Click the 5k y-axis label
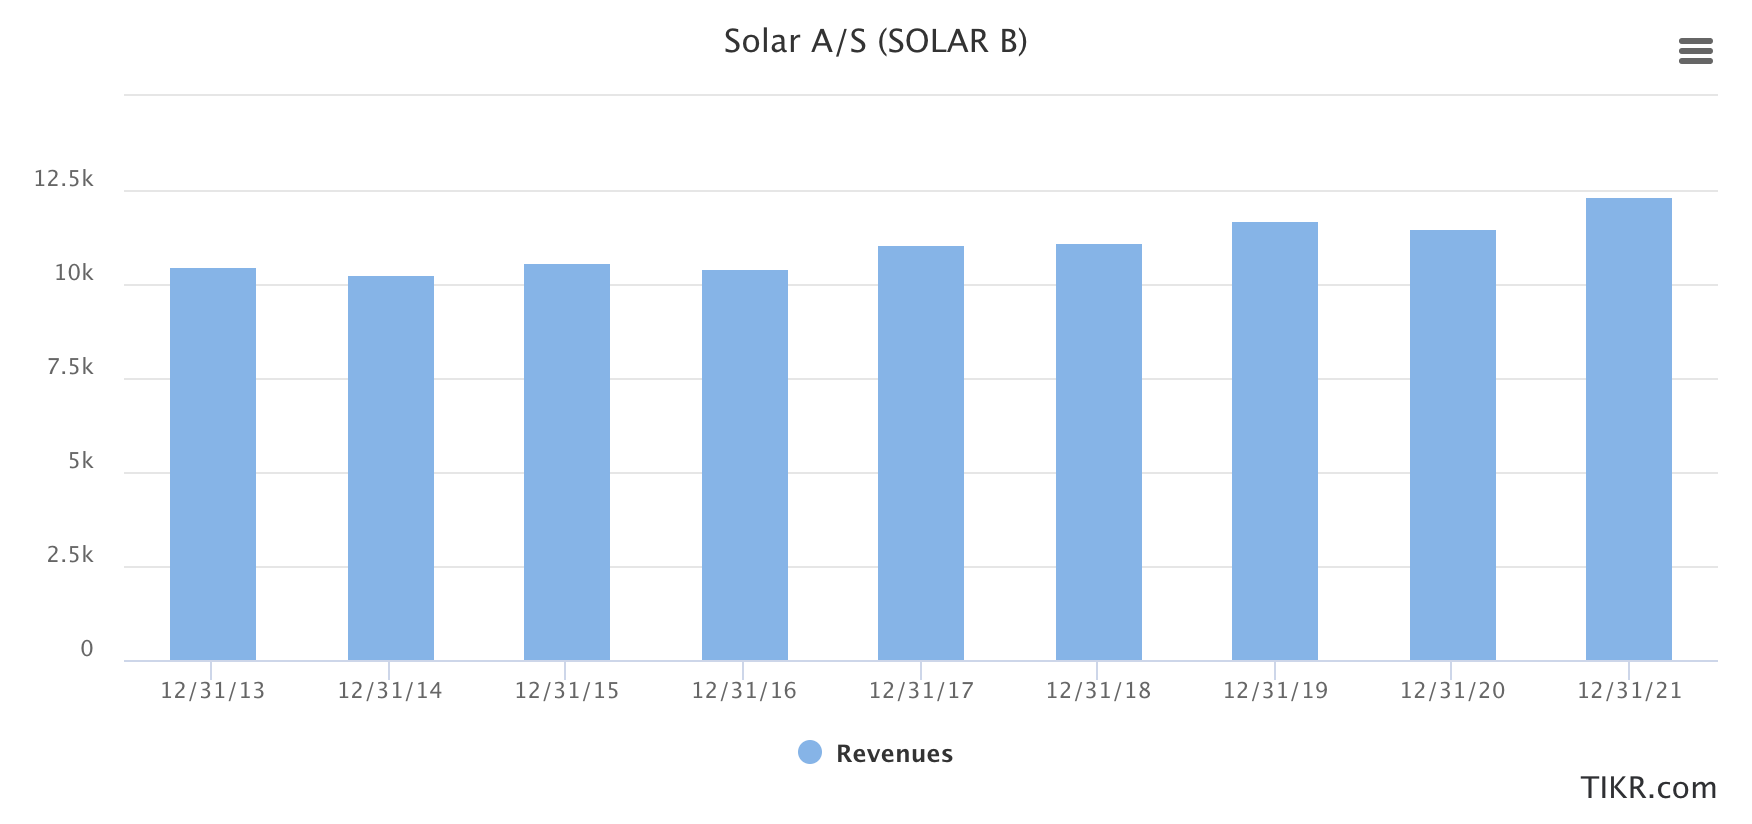Image resolution: width=1752 pixels, height=824 pixels. point(80,461)
